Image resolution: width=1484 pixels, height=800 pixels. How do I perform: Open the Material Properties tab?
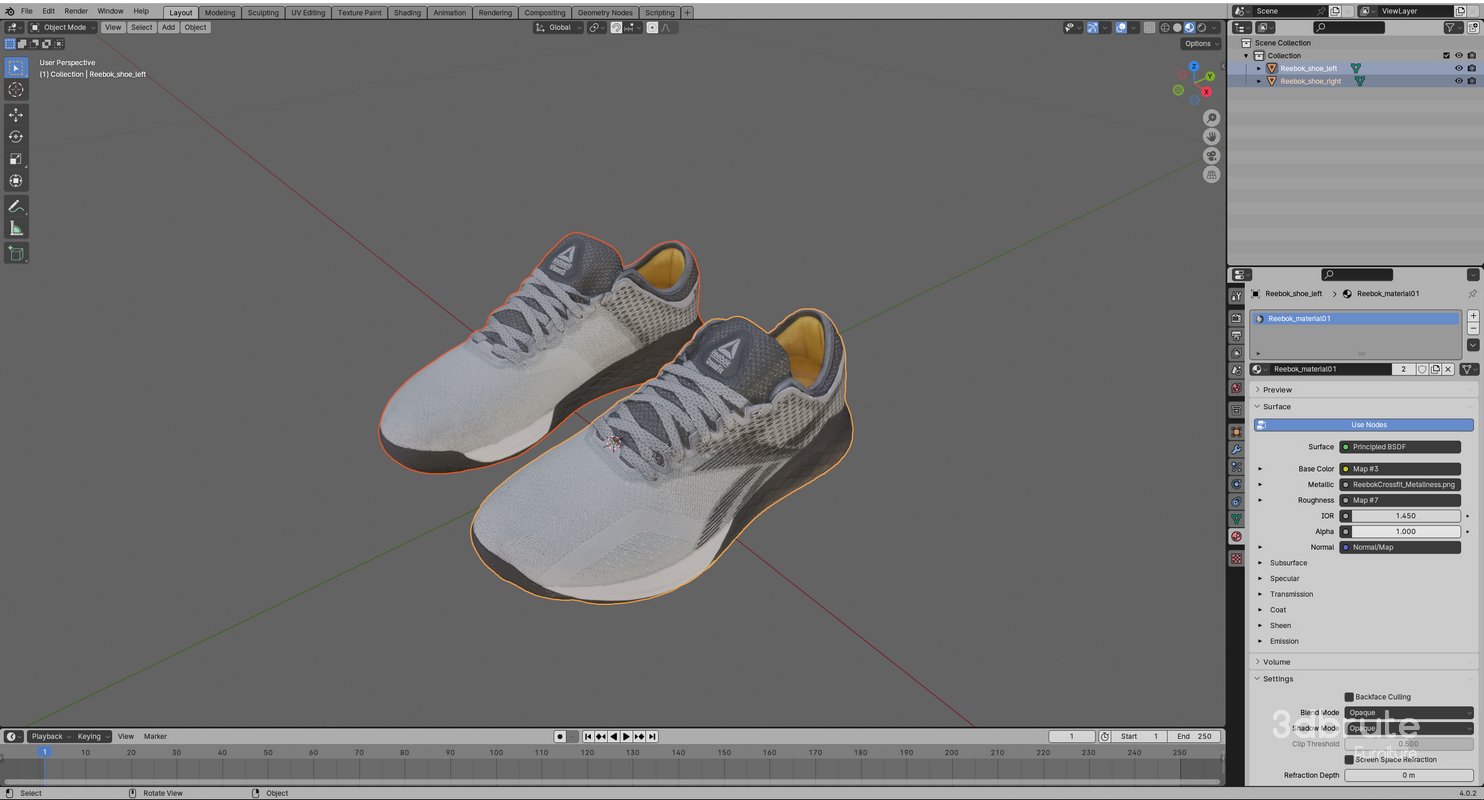[1236, 536]
